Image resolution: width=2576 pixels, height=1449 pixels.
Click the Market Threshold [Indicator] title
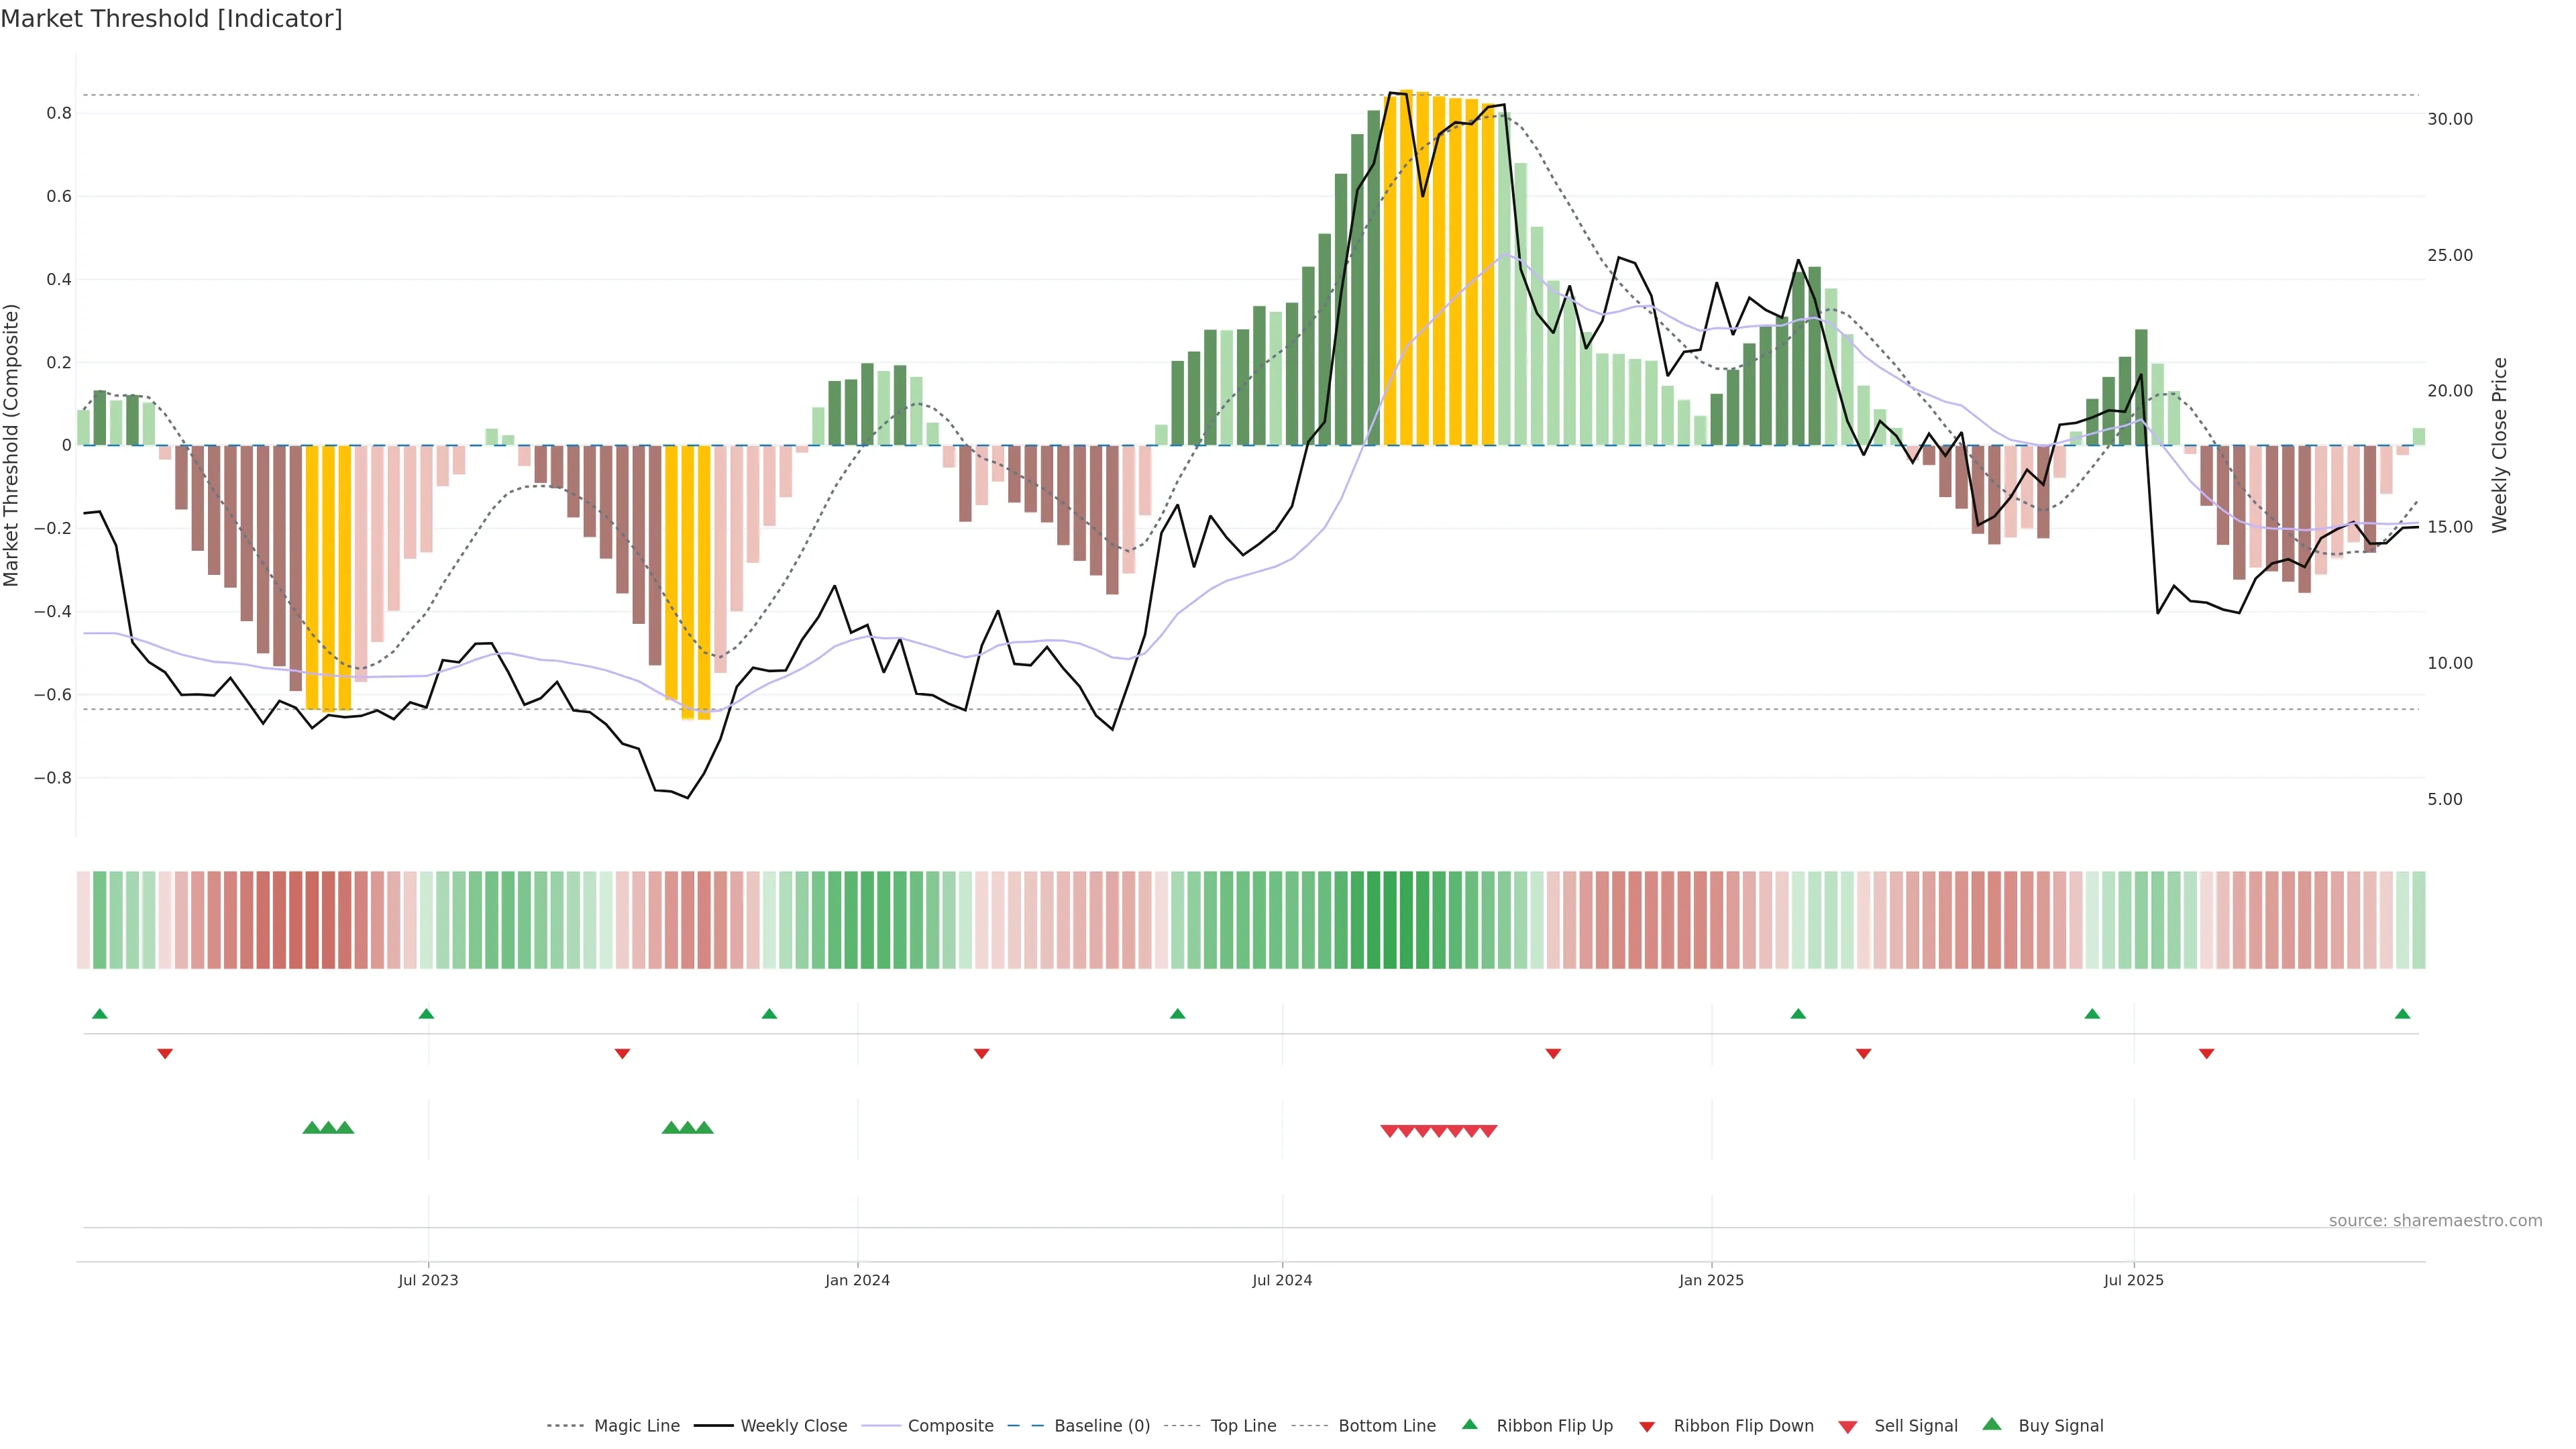pos(171,18)
